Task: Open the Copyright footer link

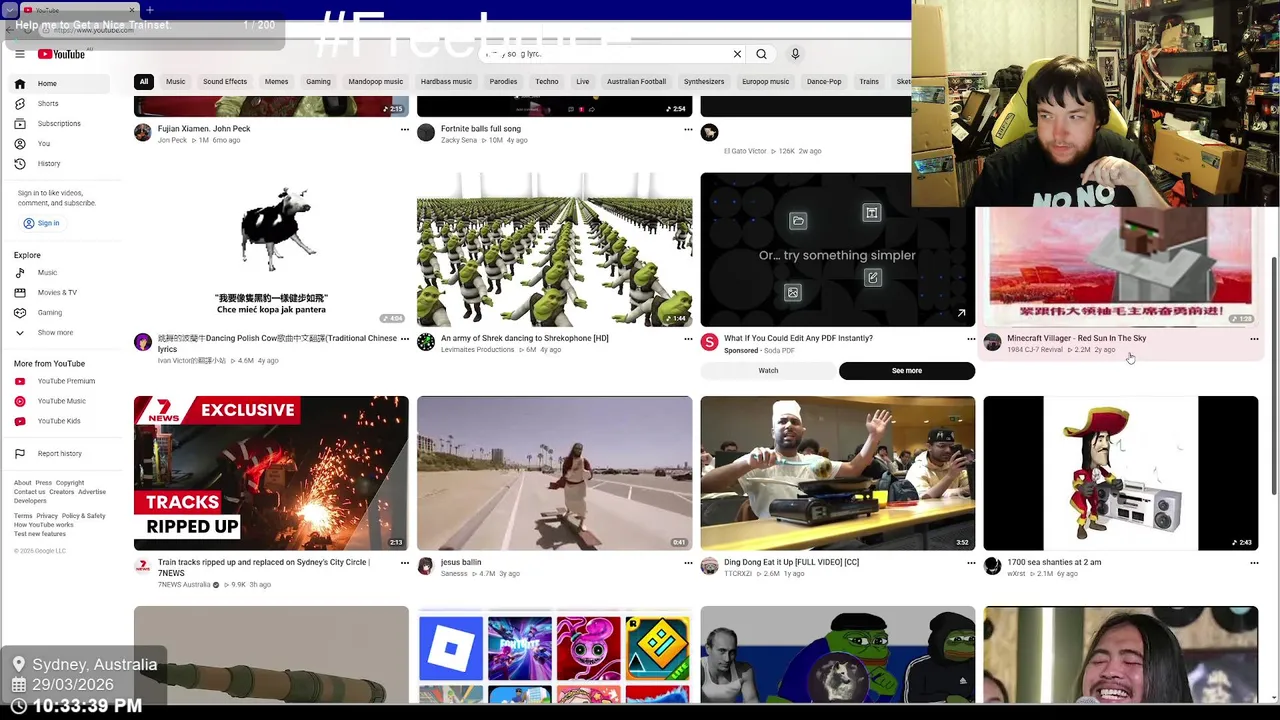Action: (70, 483)
